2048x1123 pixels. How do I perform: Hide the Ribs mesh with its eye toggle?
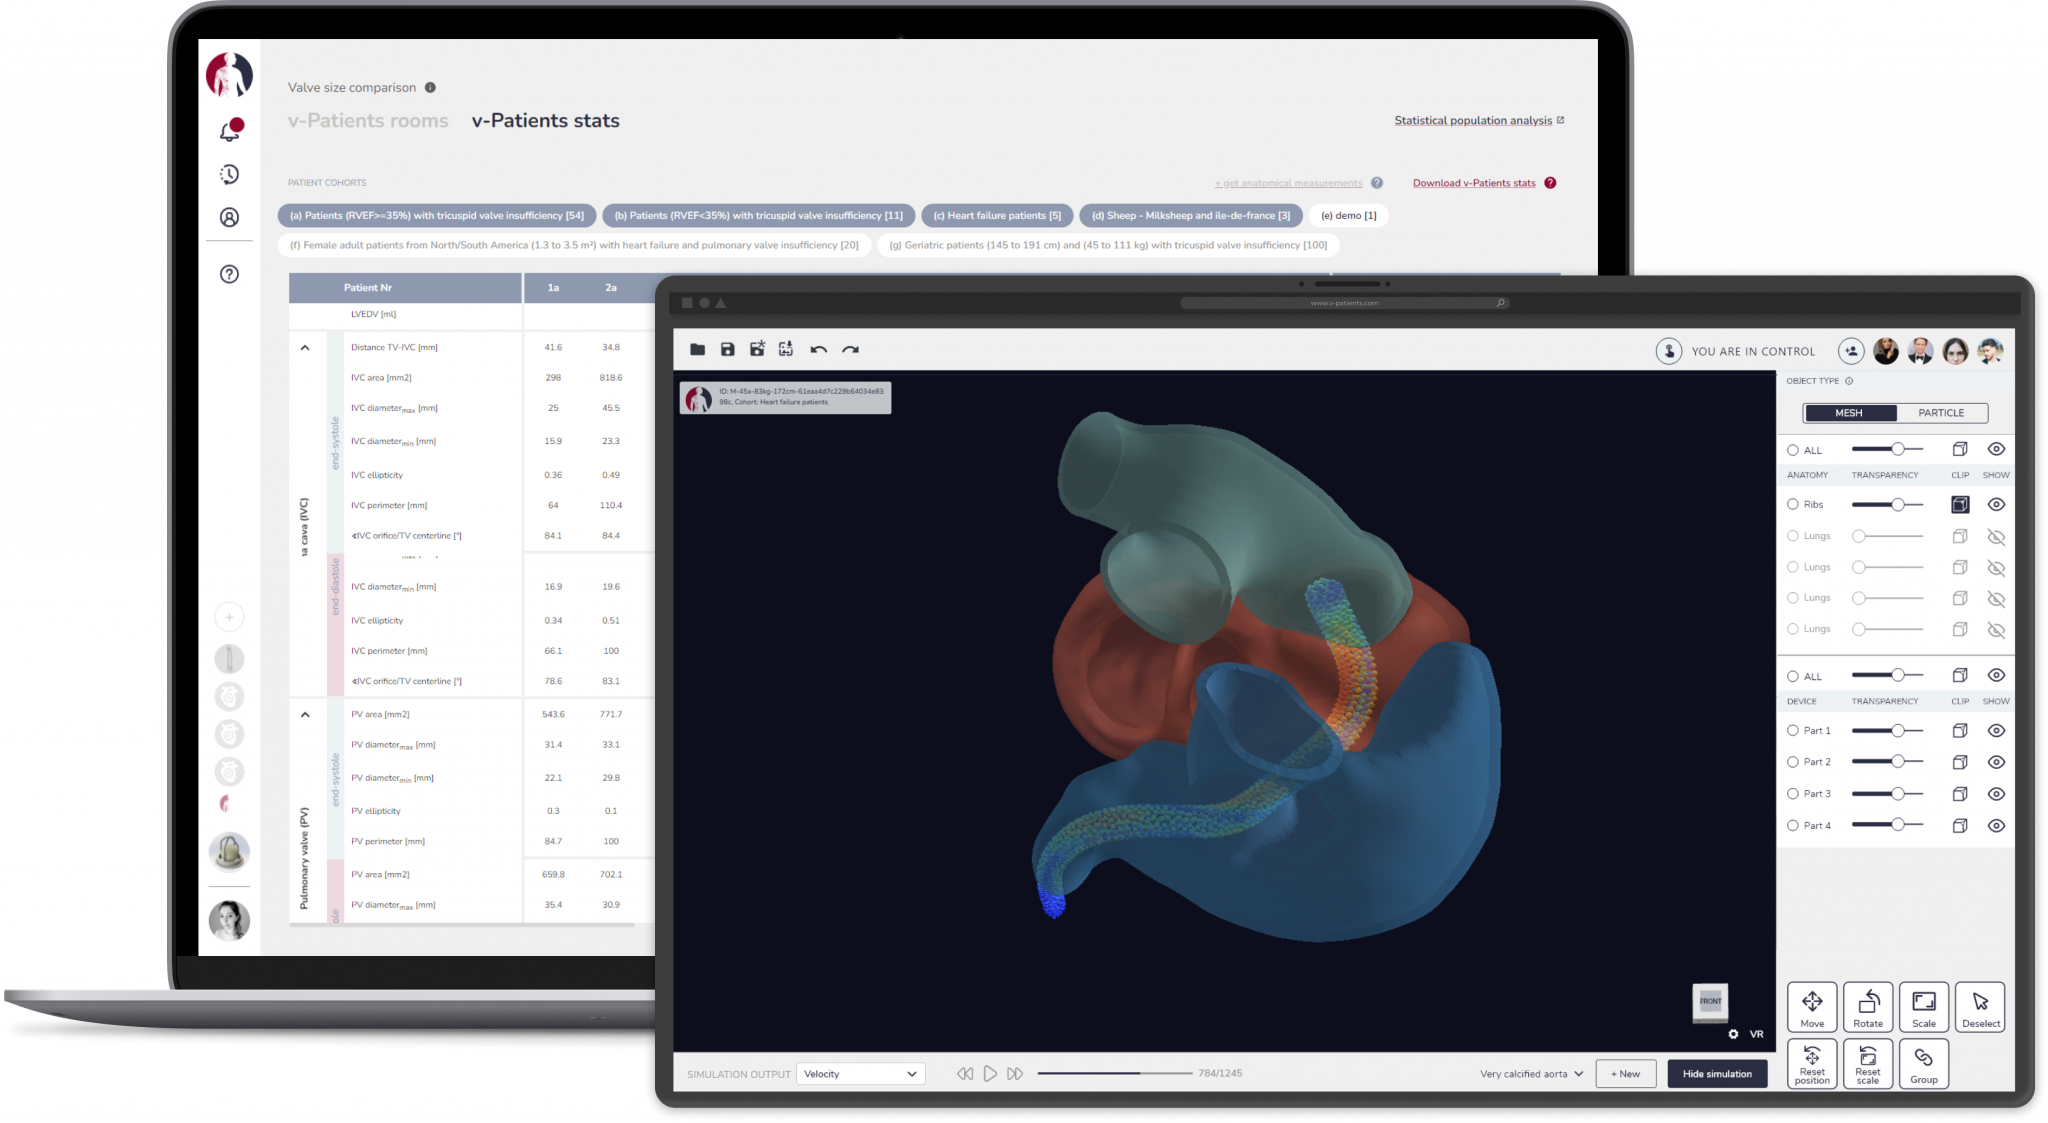click(1996, 504)
